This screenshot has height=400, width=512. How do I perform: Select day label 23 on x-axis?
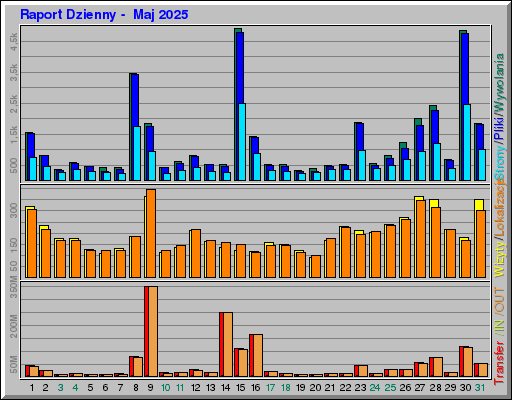(360, 388)
